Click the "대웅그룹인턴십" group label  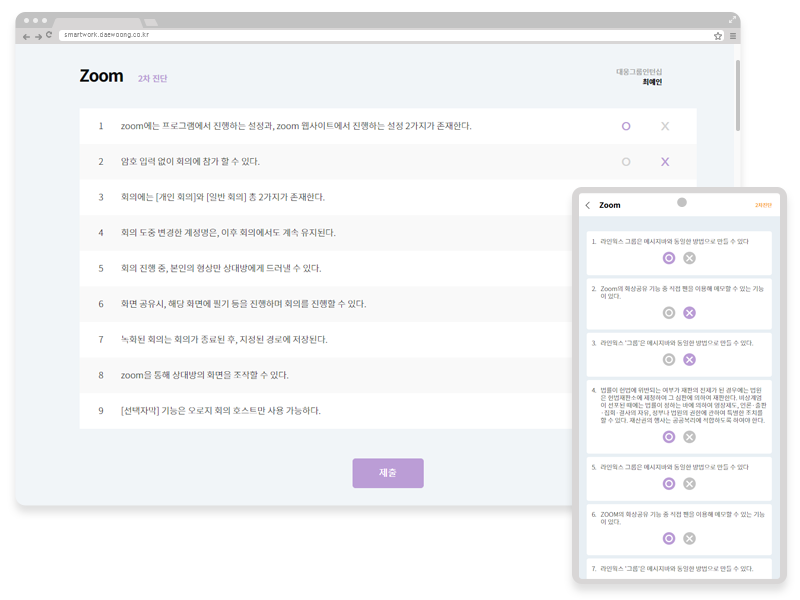639,72
